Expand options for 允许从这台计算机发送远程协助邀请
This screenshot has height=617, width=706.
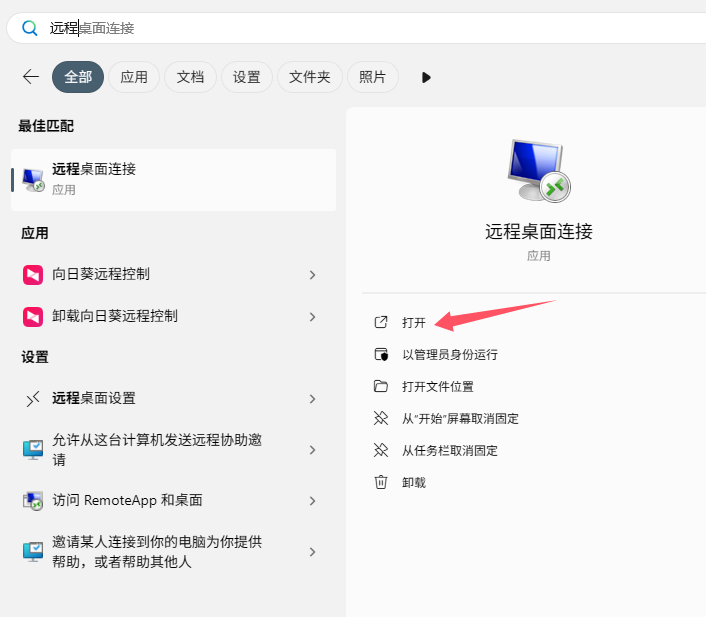[312, 450]
